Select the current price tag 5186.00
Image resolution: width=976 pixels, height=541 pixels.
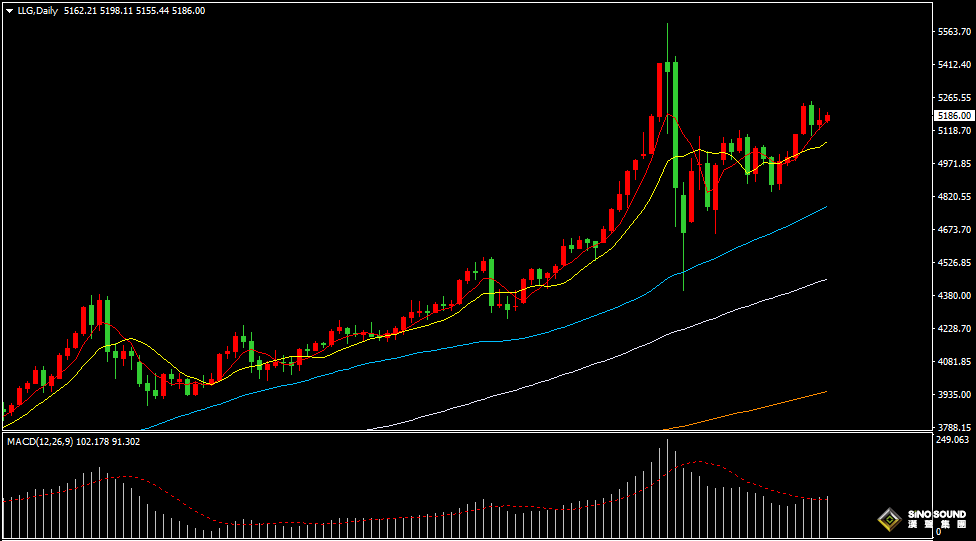(x=953, y=116)
